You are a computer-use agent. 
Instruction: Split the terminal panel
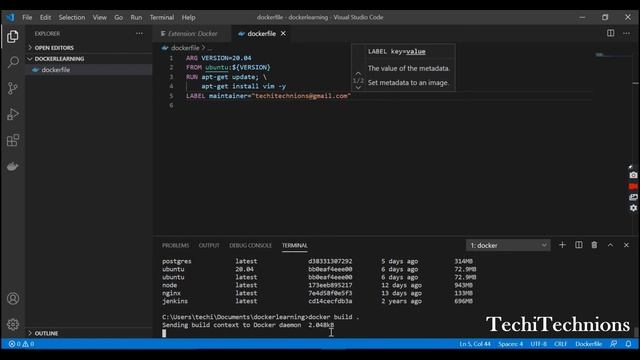(578, 245)
